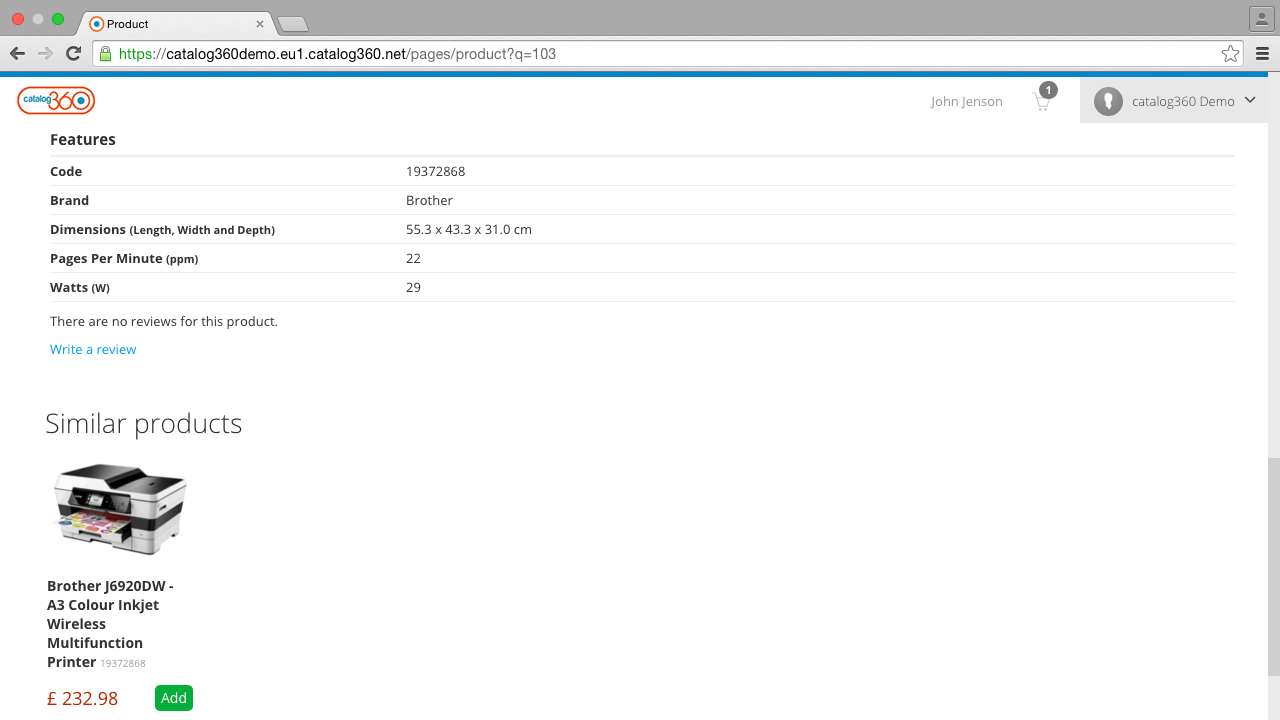This screenshot has width=1280, height=720.
Task: Open the Chrome hamburger menu
Action: (x=1262, y=54)
